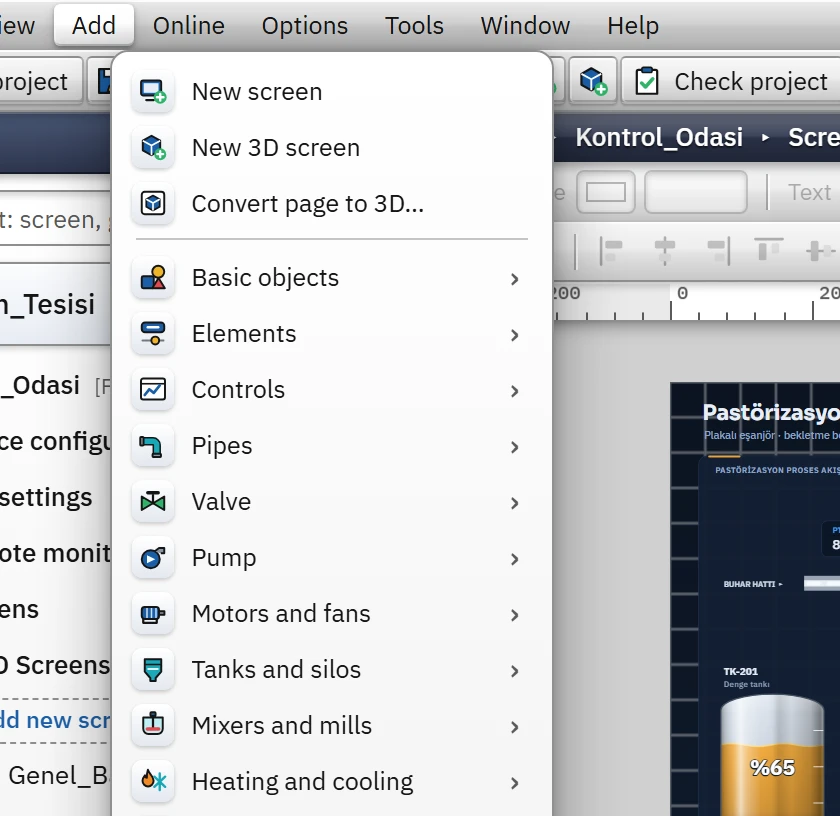Click the Convert page to 3D icon
840x816 pixels.
[153, 204]
